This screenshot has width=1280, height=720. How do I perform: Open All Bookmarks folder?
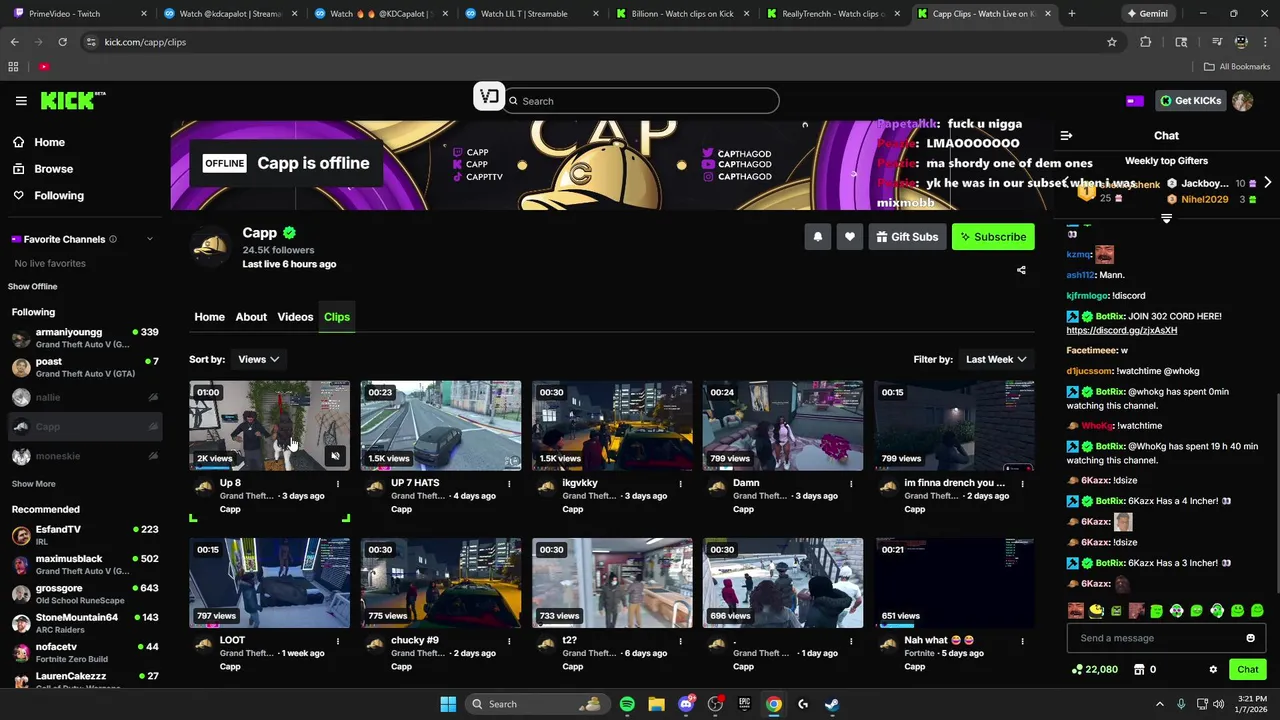point(1237,67)
